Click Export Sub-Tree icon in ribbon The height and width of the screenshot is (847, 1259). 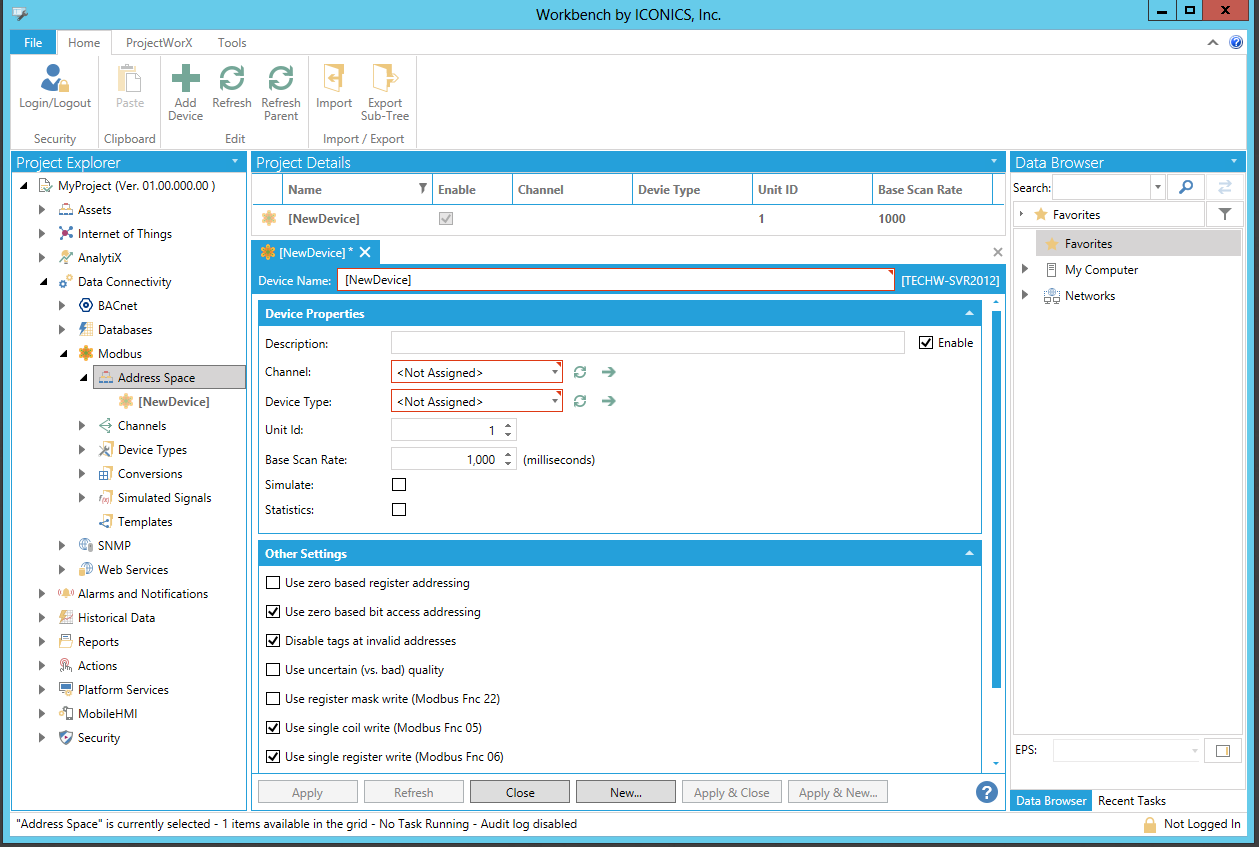[x=385, y=80]
